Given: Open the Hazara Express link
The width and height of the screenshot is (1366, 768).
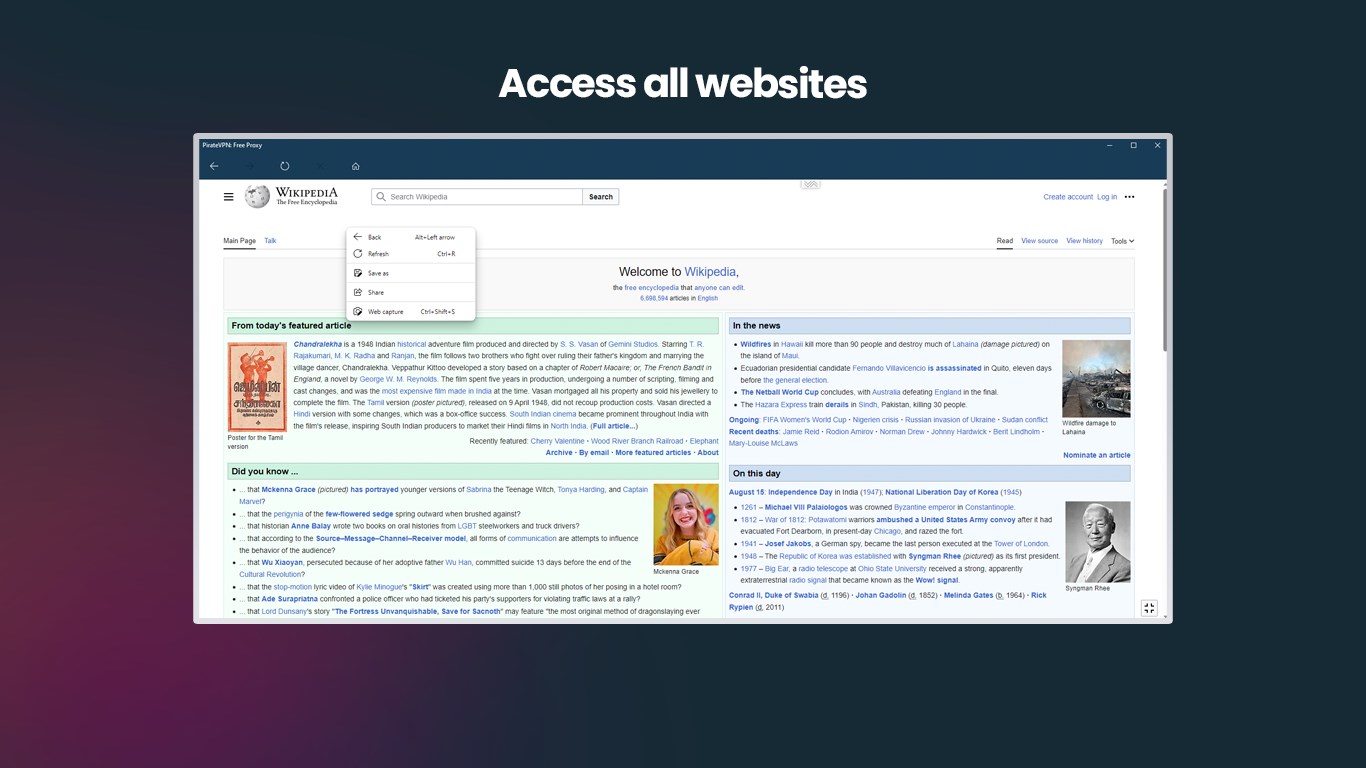Looking at the screenshot, I should coord(781,405).
